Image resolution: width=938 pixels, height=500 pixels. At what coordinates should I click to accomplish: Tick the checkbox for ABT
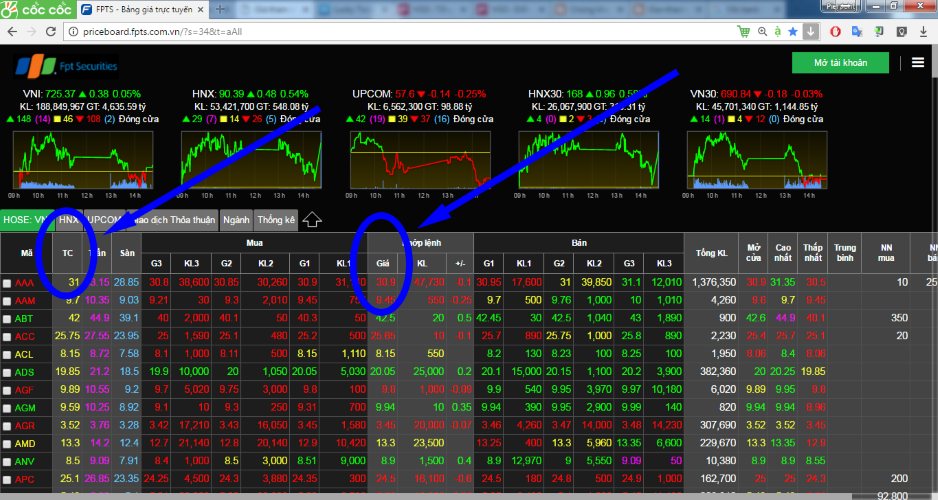[x=7, y=319]
